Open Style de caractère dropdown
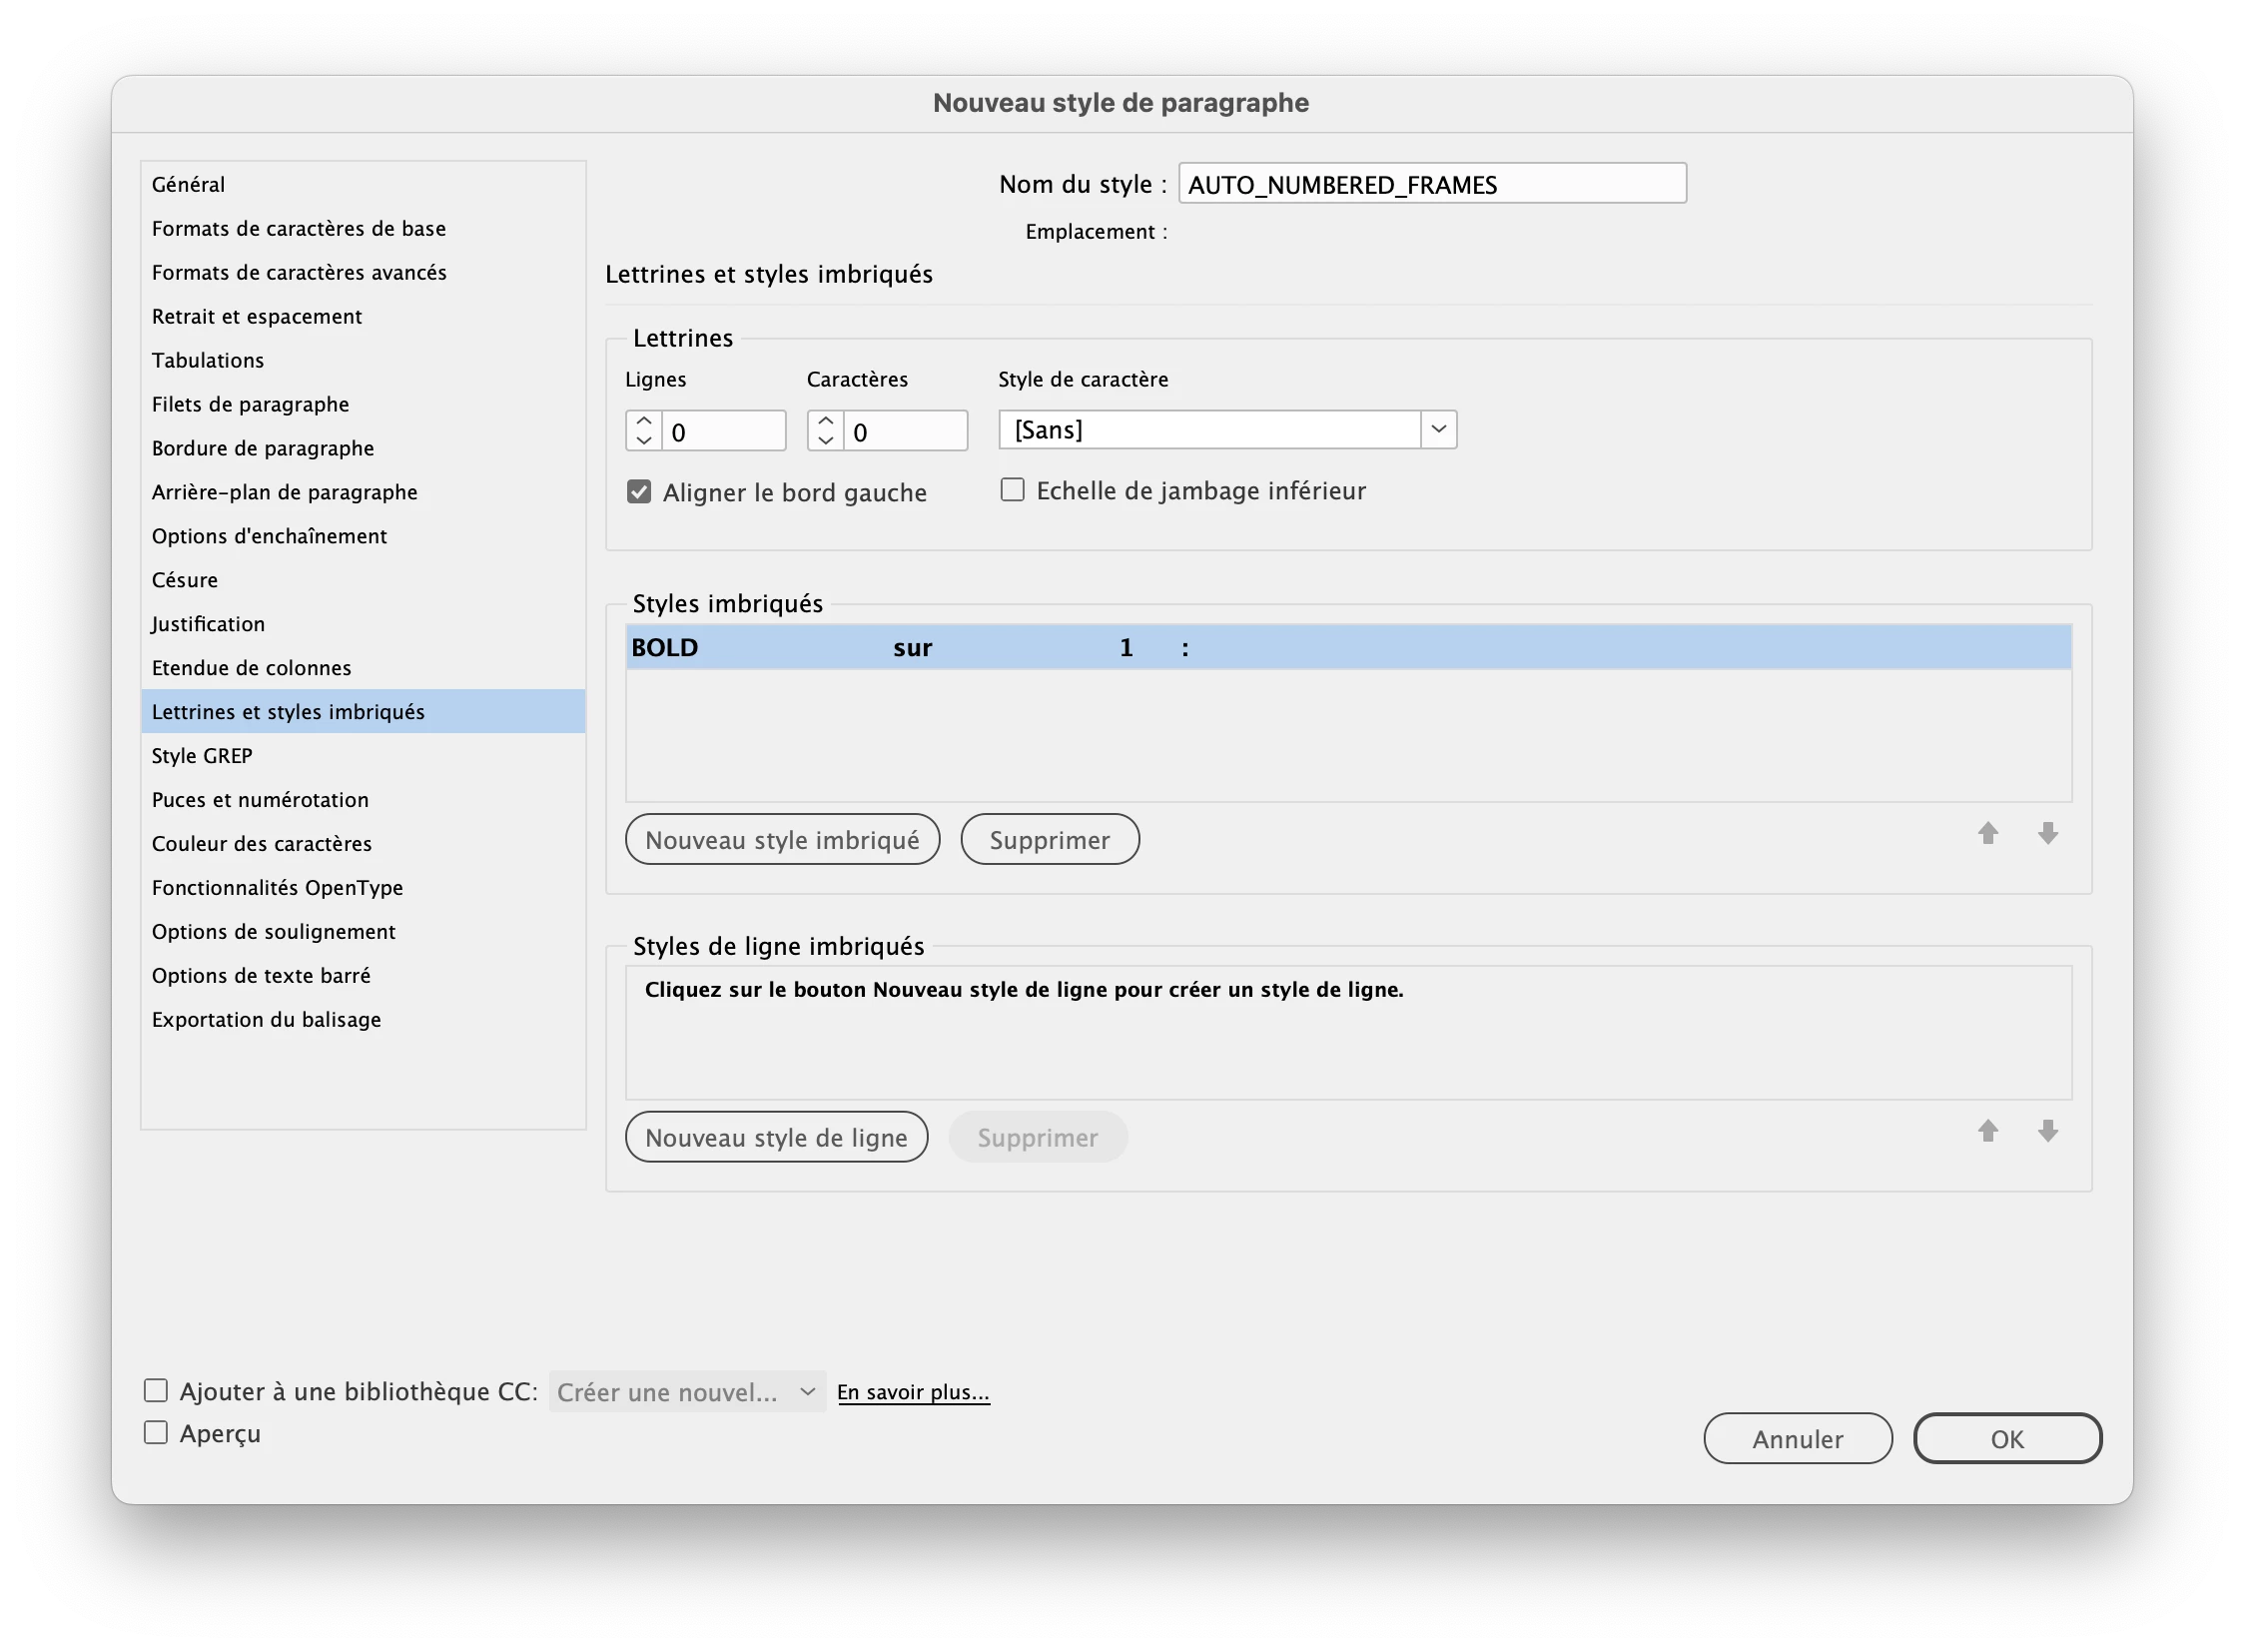Screen dimensions: 2245x1652 tap(1438, 430)
